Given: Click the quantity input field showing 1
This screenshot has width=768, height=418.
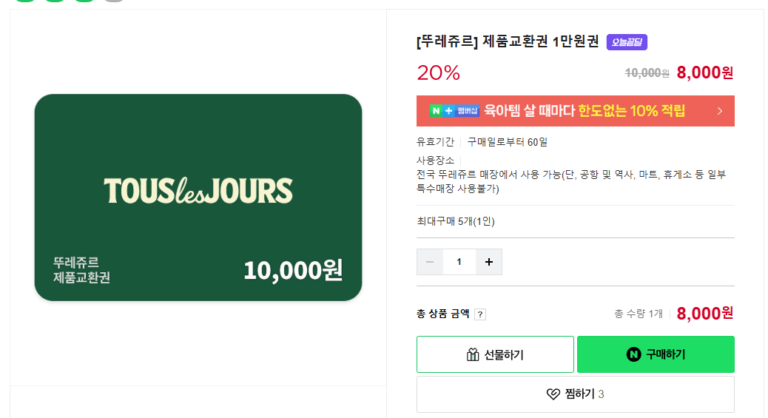Looking at the screenshot, I should click(459, 262).
